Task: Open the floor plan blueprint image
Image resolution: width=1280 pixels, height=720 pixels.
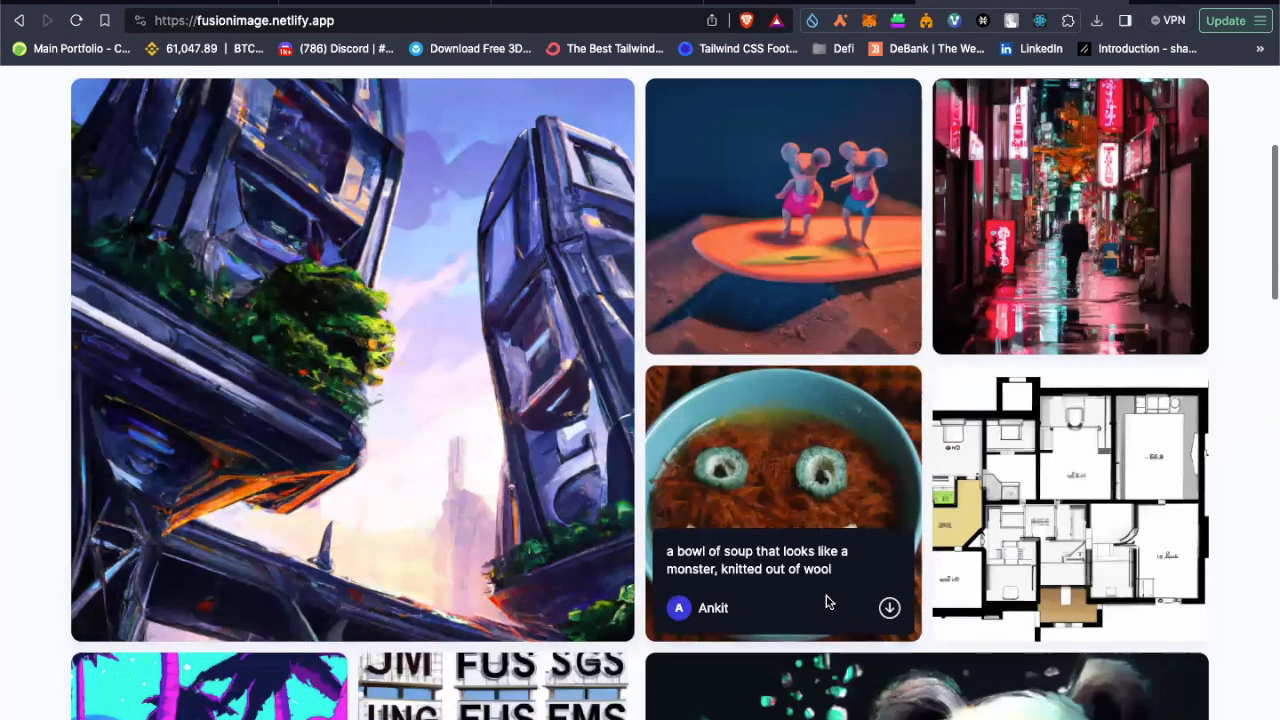Action: [x=1070, y=503]
